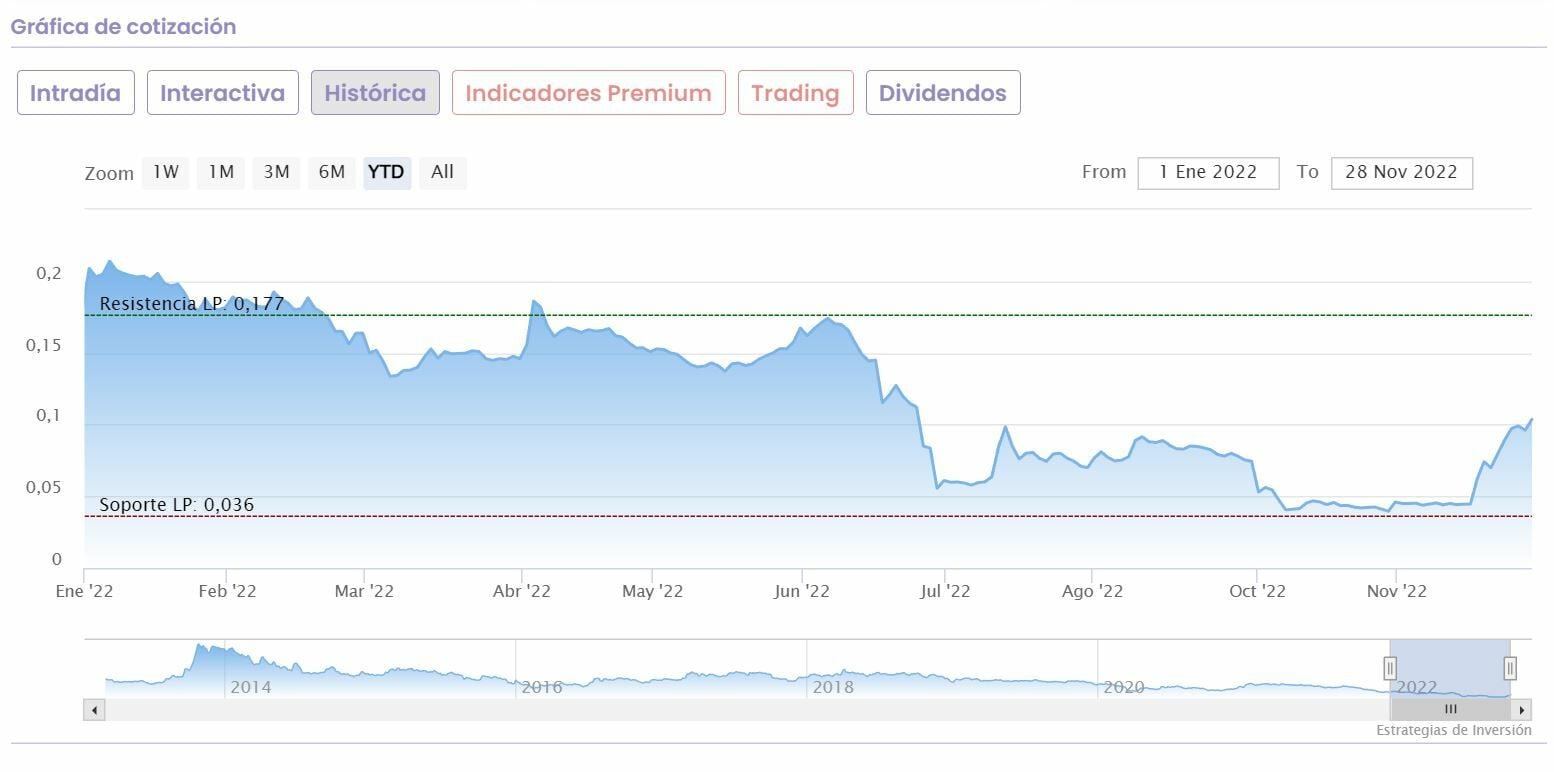
Task: Open the Indicadores Premium tab
Action: (x=588, y=93)
